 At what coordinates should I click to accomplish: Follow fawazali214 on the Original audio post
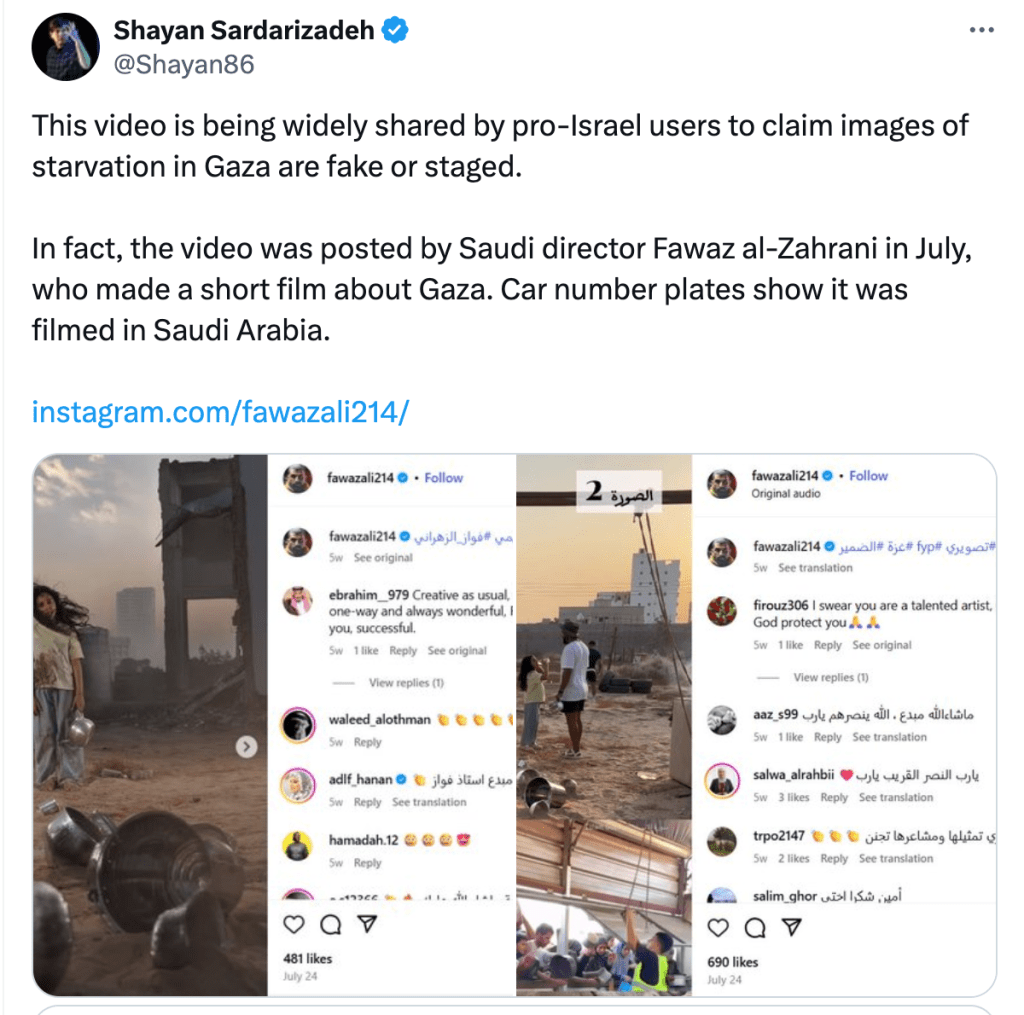point(868,476)
